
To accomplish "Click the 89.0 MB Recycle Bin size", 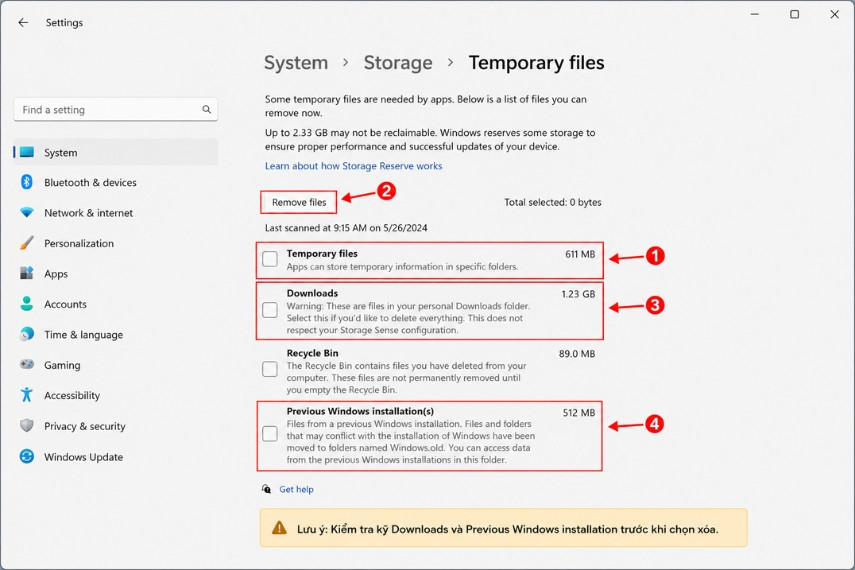I will pos(577,354).
